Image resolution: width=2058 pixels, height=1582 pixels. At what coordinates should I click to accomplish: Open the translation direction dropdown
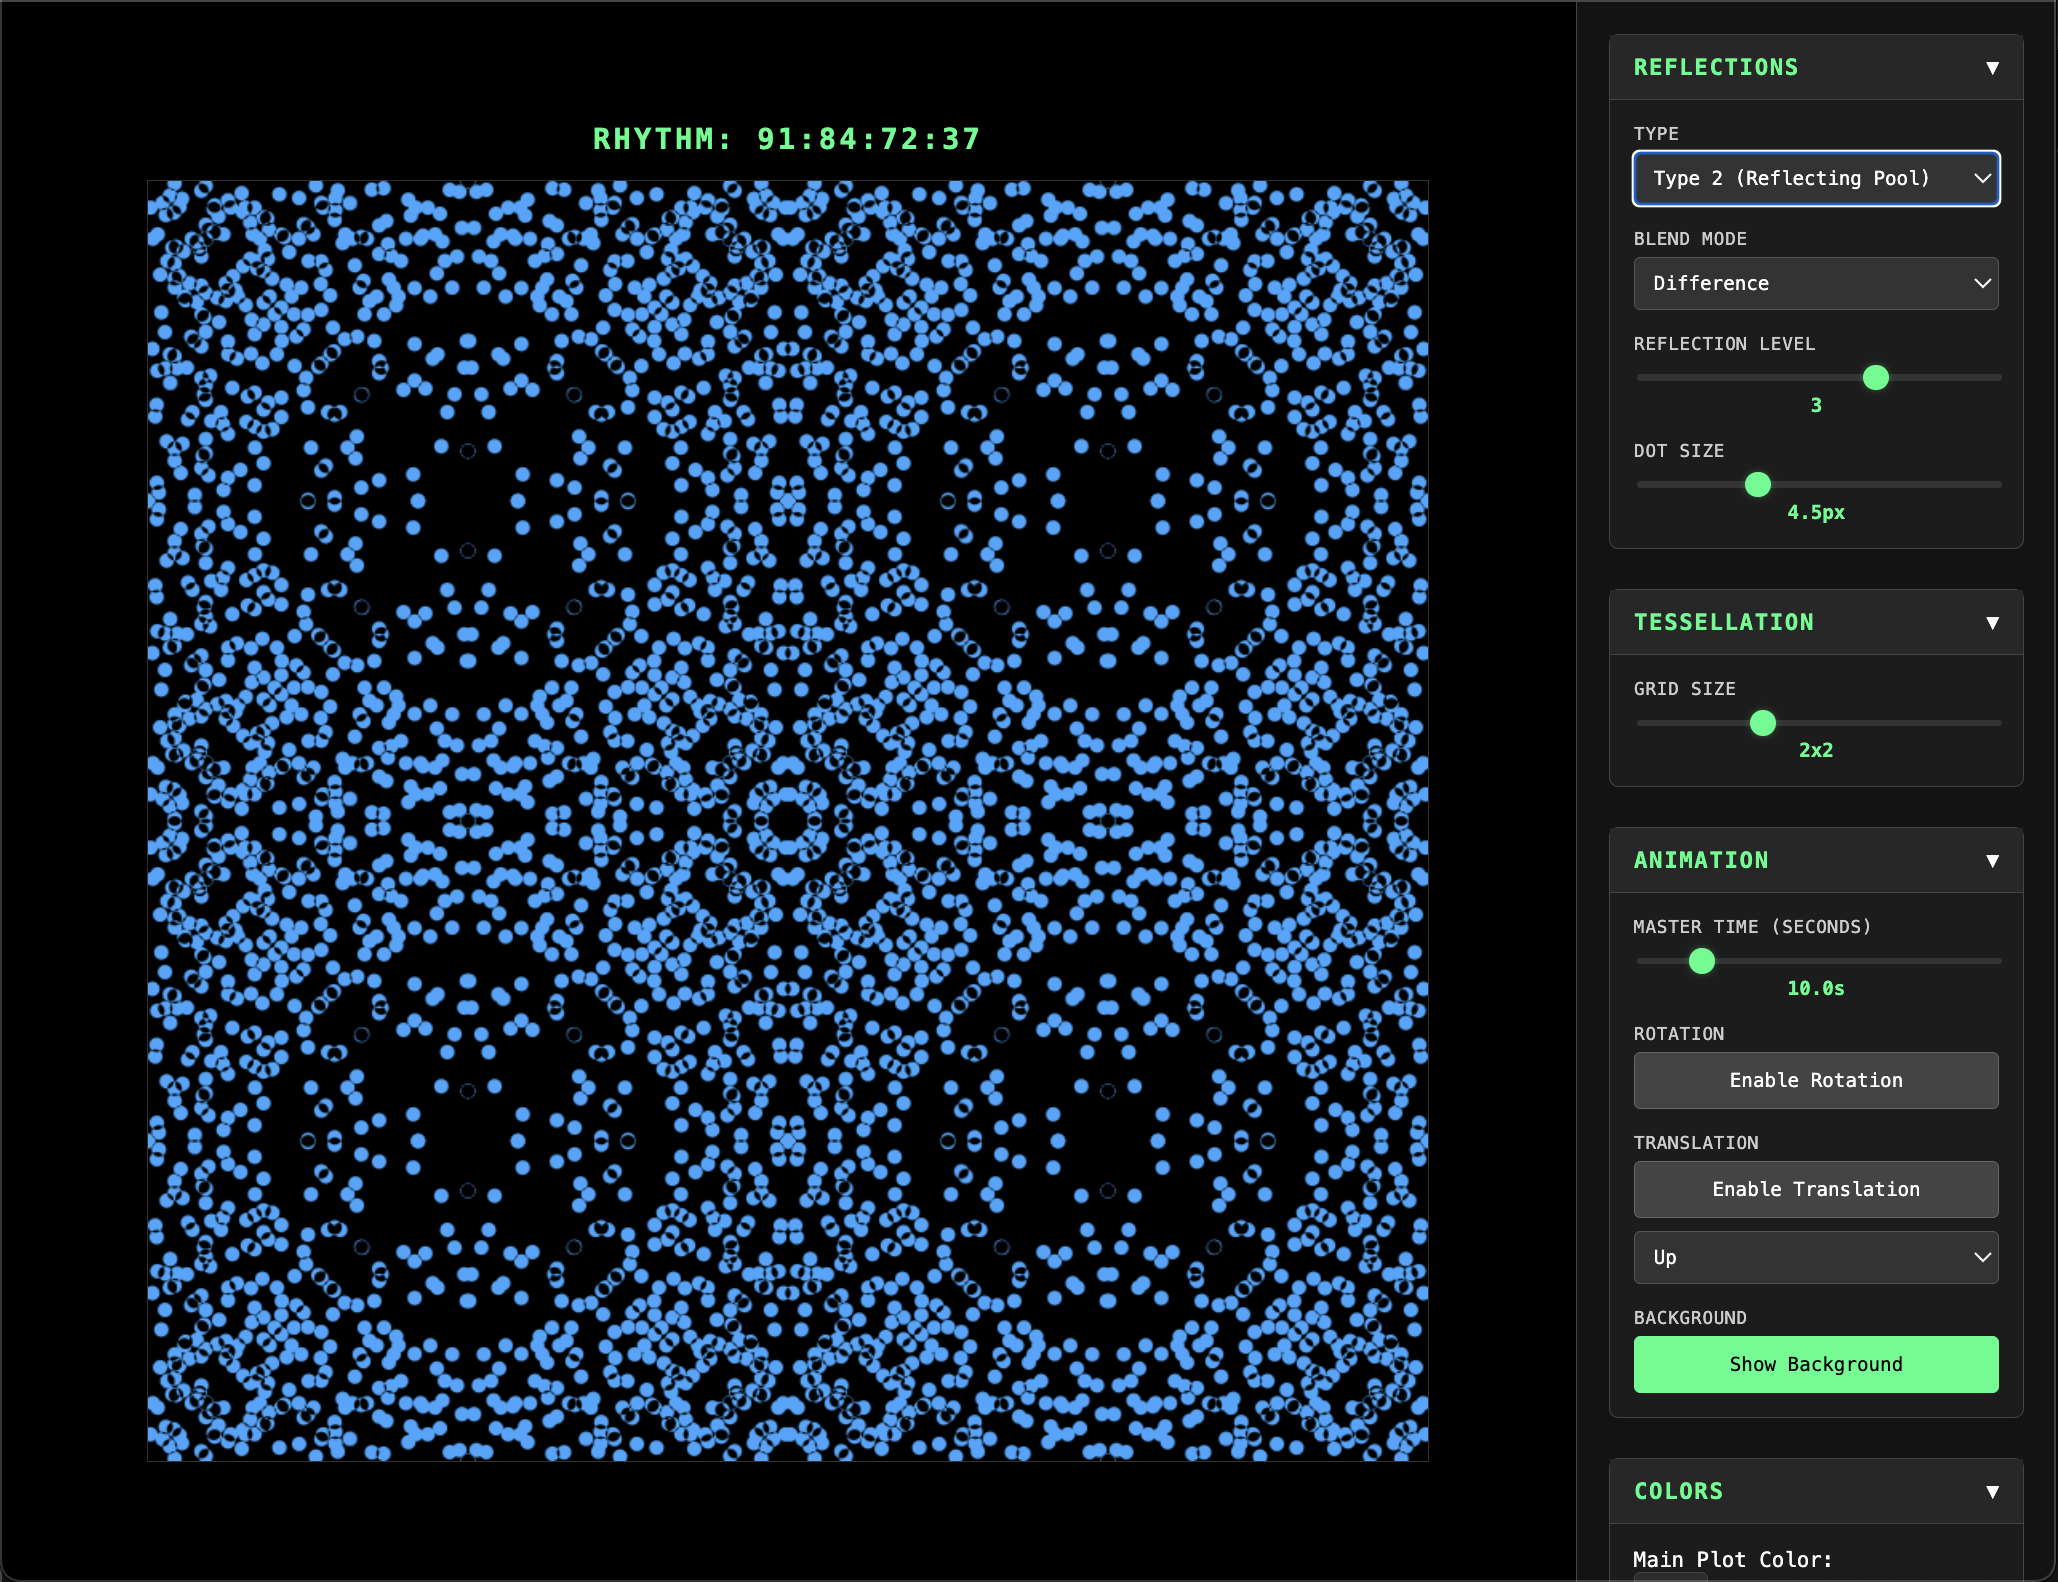pos(1815,1257)
